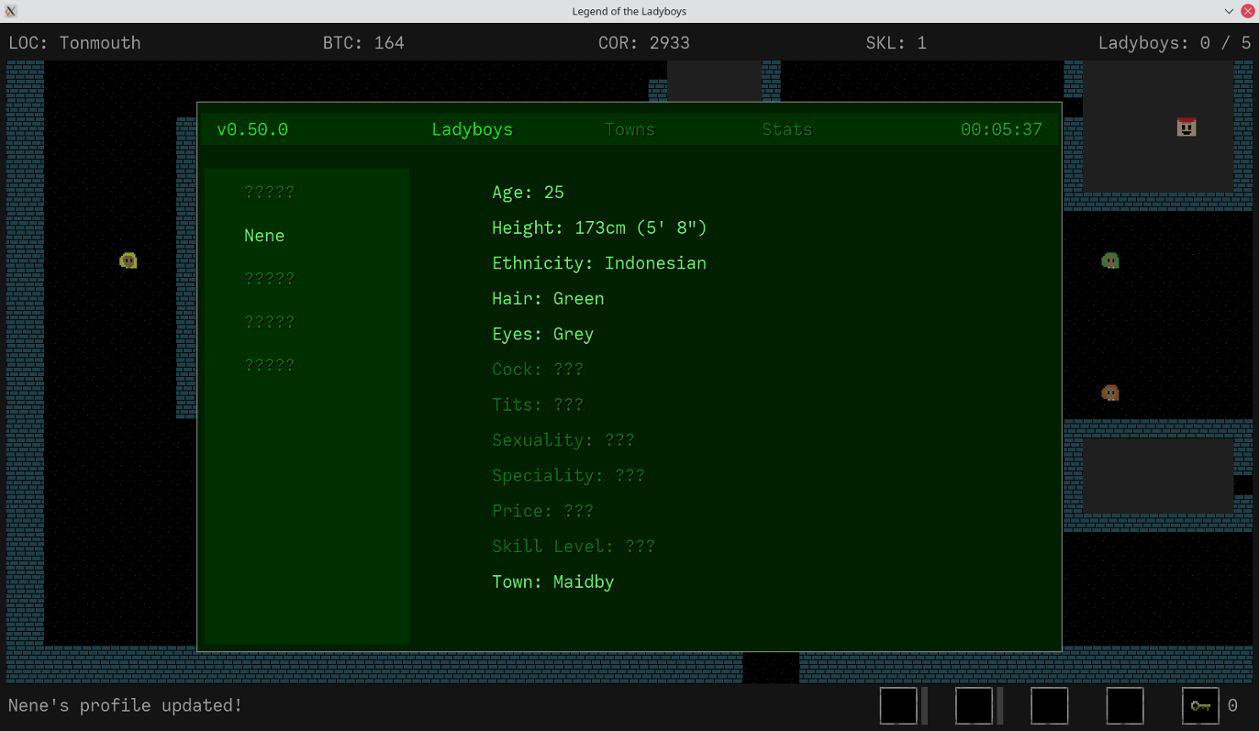Select the bottom ????? entry in list
Image resolution: width=1259 pixels, height=731 pixels.
(x=269, y=366)
